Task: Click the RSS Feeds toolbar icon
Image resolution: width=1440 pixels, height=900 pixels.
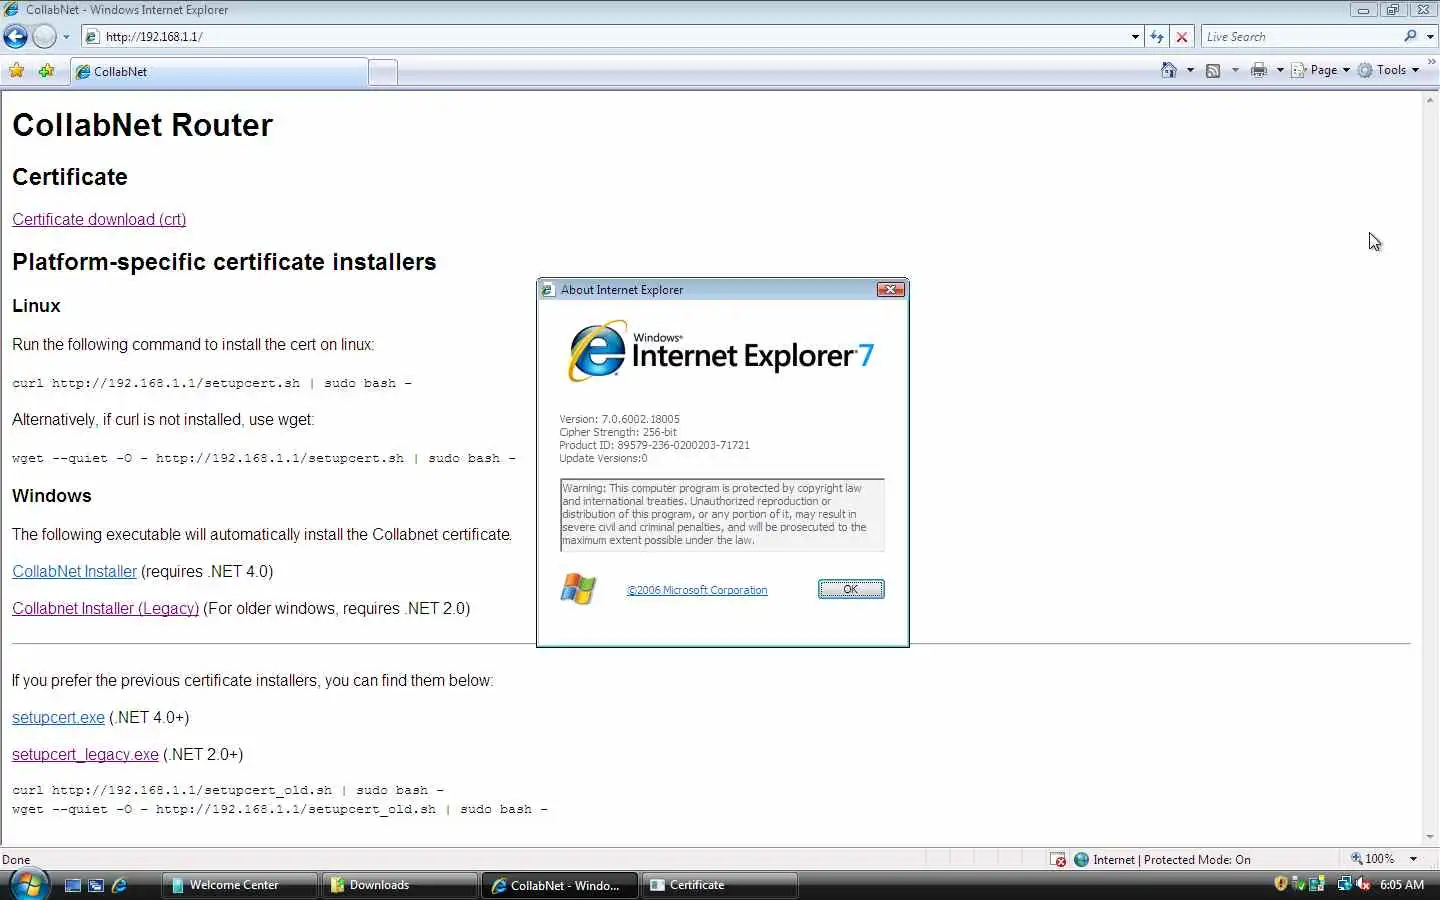Action: tap(1213, 70)
